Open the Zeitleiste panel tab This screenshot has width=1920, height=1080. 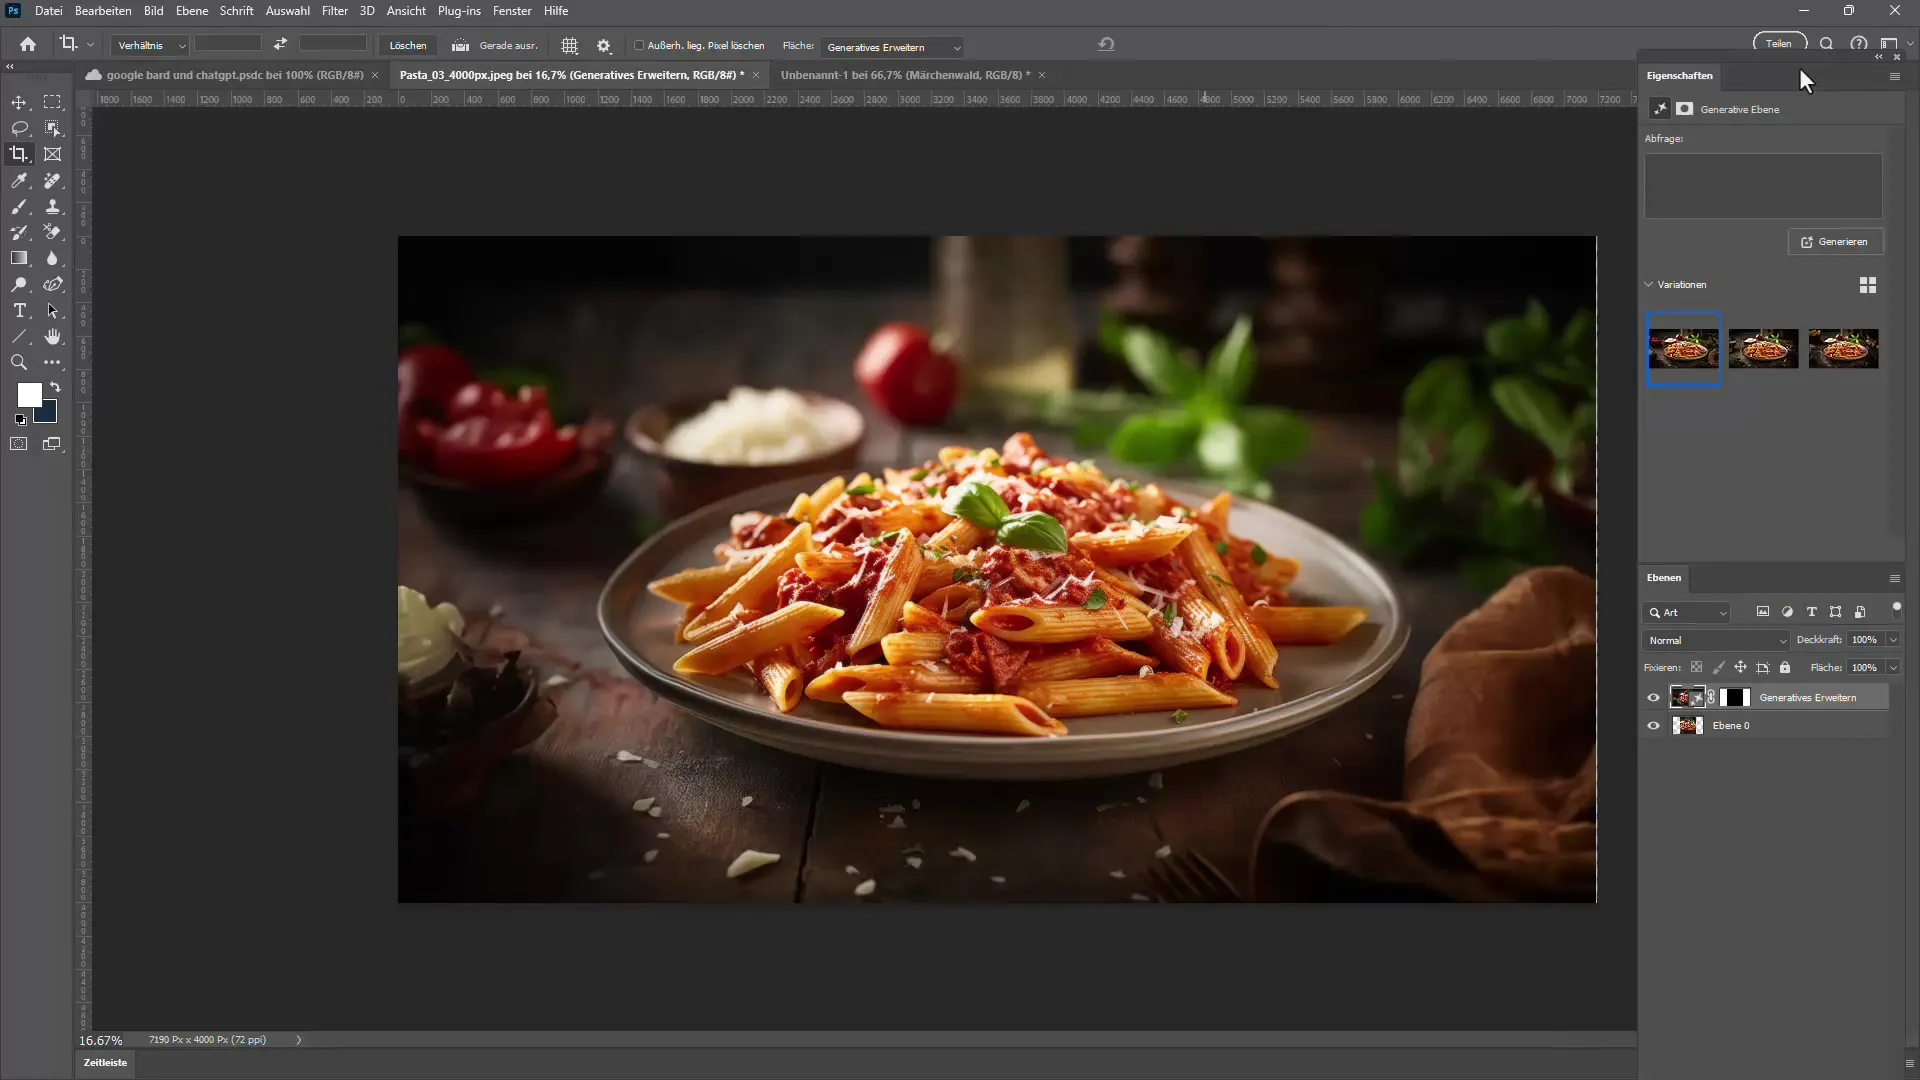(105, 1063)
